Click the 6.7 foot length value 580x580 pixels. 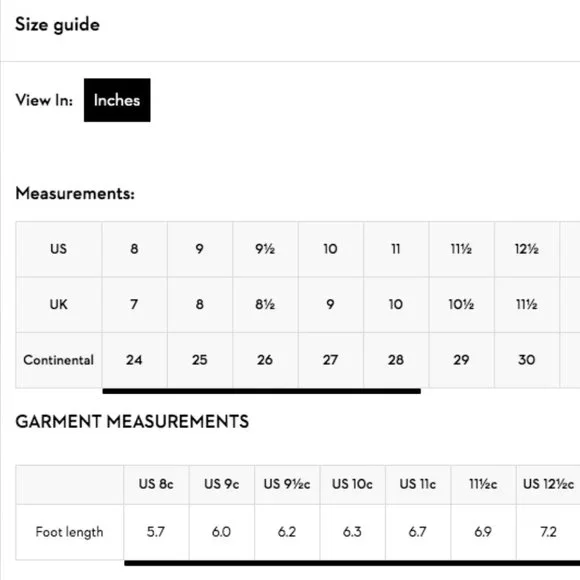(x=418, y=532)
